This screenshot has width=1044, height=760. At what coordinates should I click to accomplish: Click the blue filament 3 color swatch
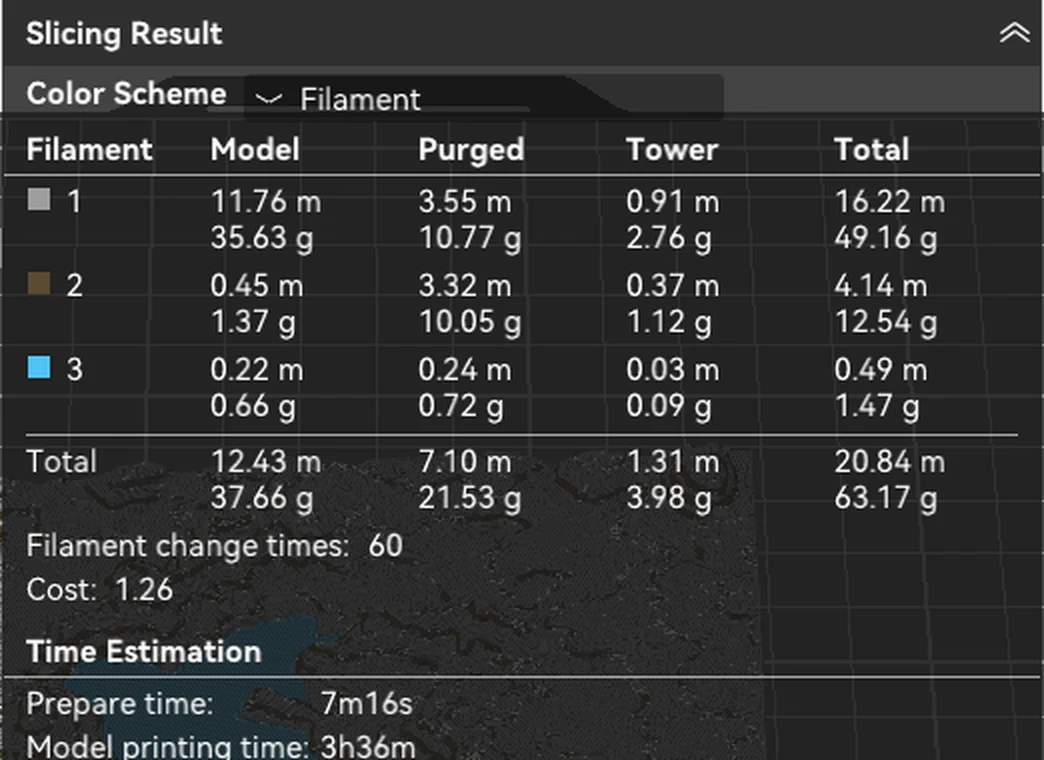(x=39, y=367)
